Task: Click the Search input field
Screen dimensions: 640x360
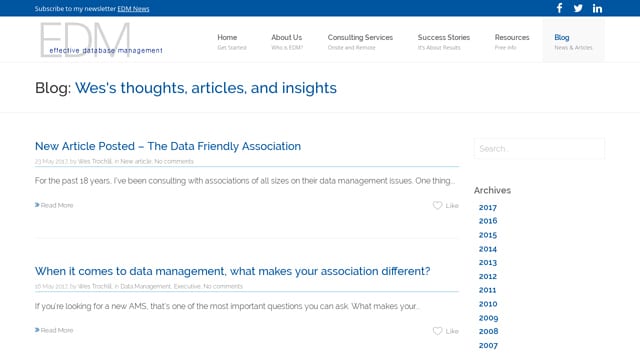Action: pos(539,149)
